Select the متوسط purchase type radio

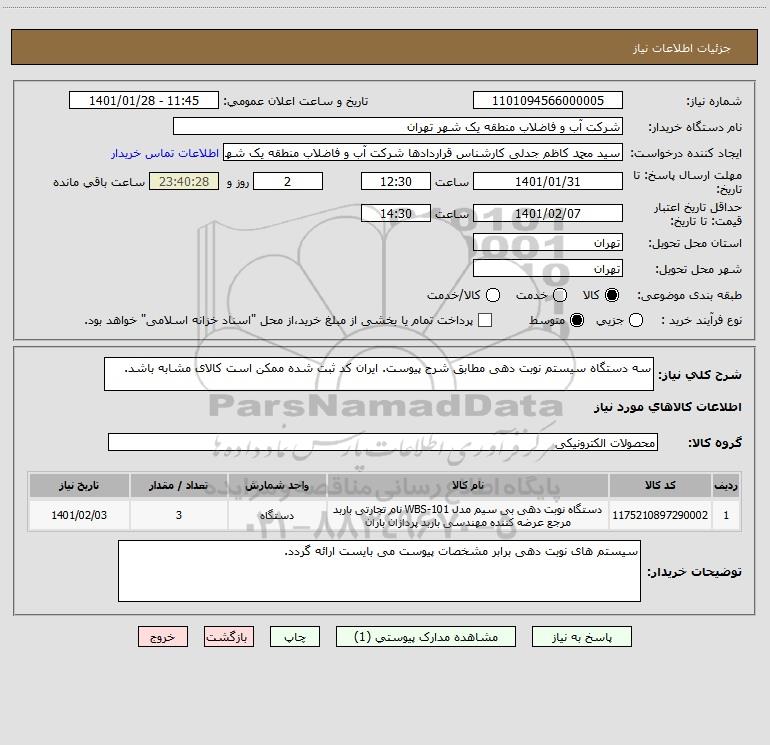577,320
